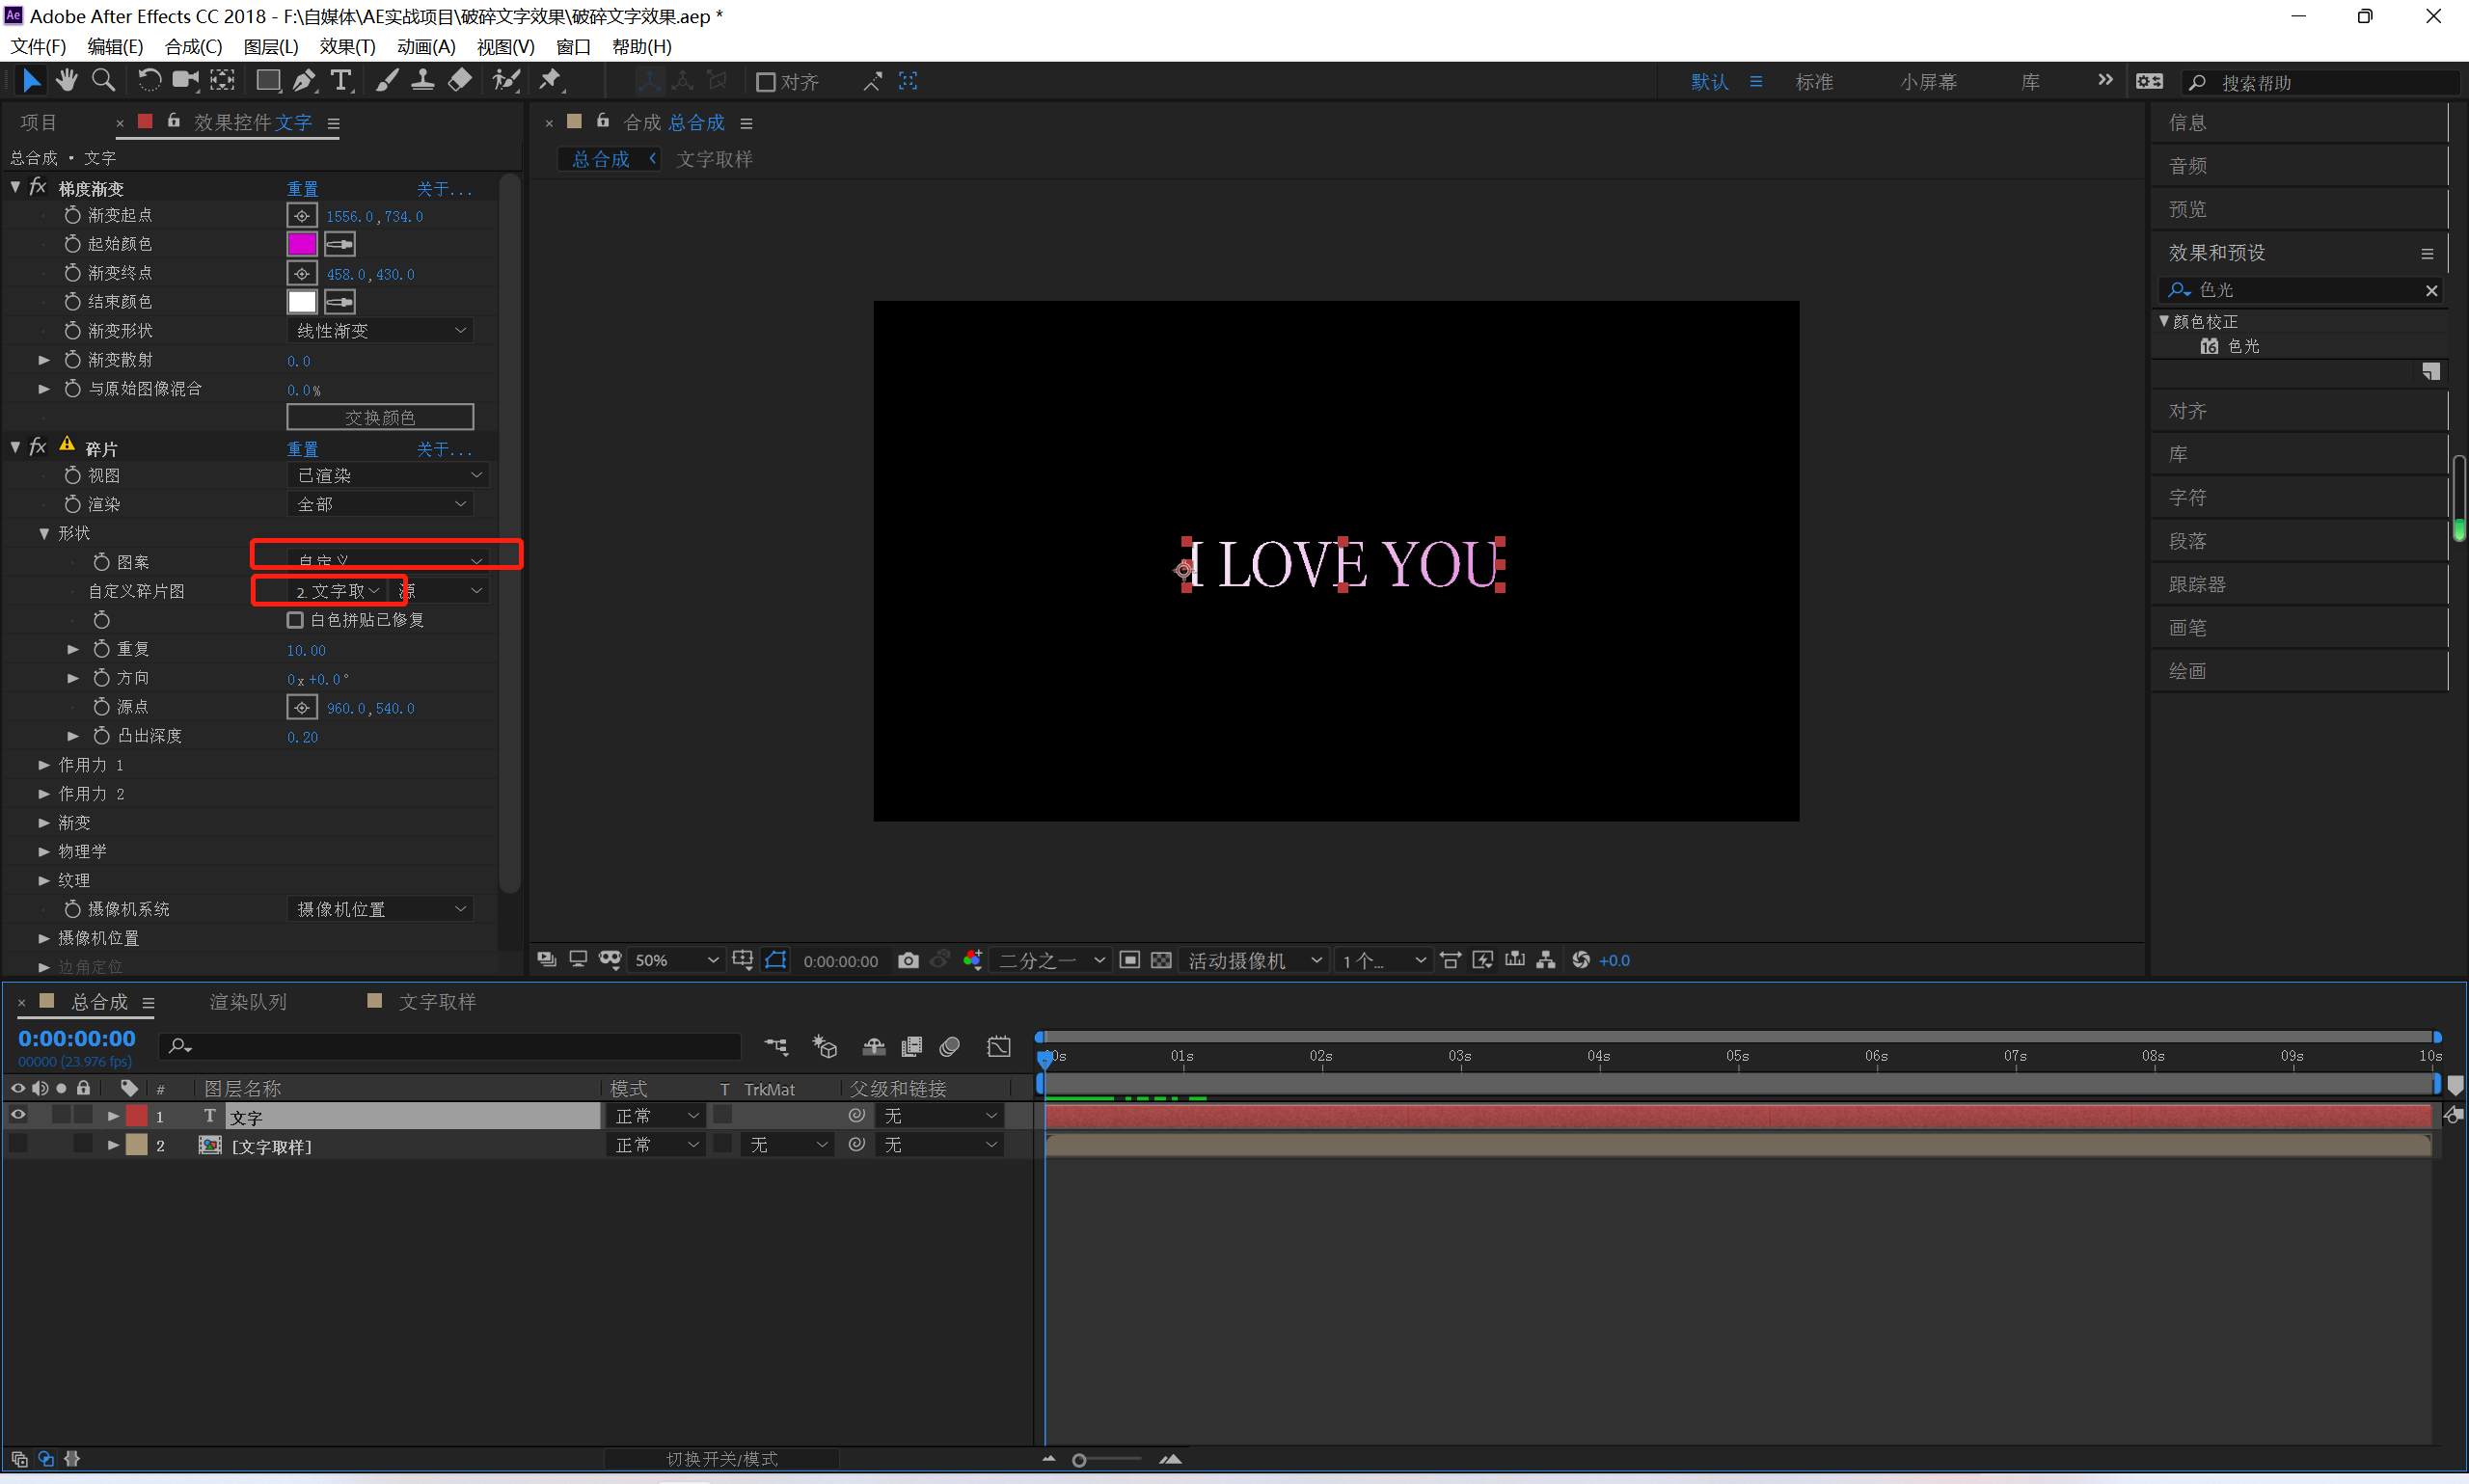Toggle stopwatch for 渐变起点
This screenshot has width=2469, height=1484.
72,215
